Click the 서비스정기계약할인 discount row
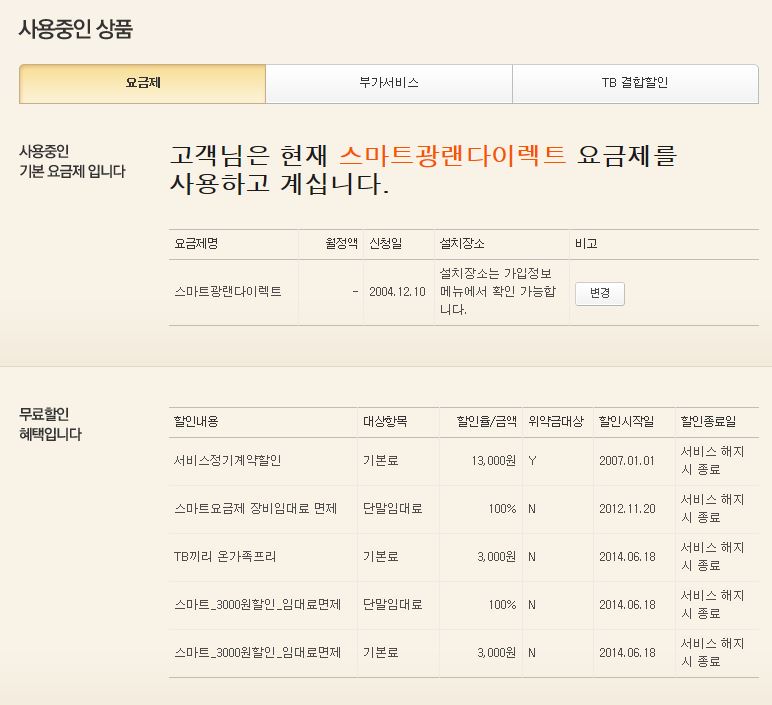The width and height of the screenshot is (772, 705). coord(227,461)
